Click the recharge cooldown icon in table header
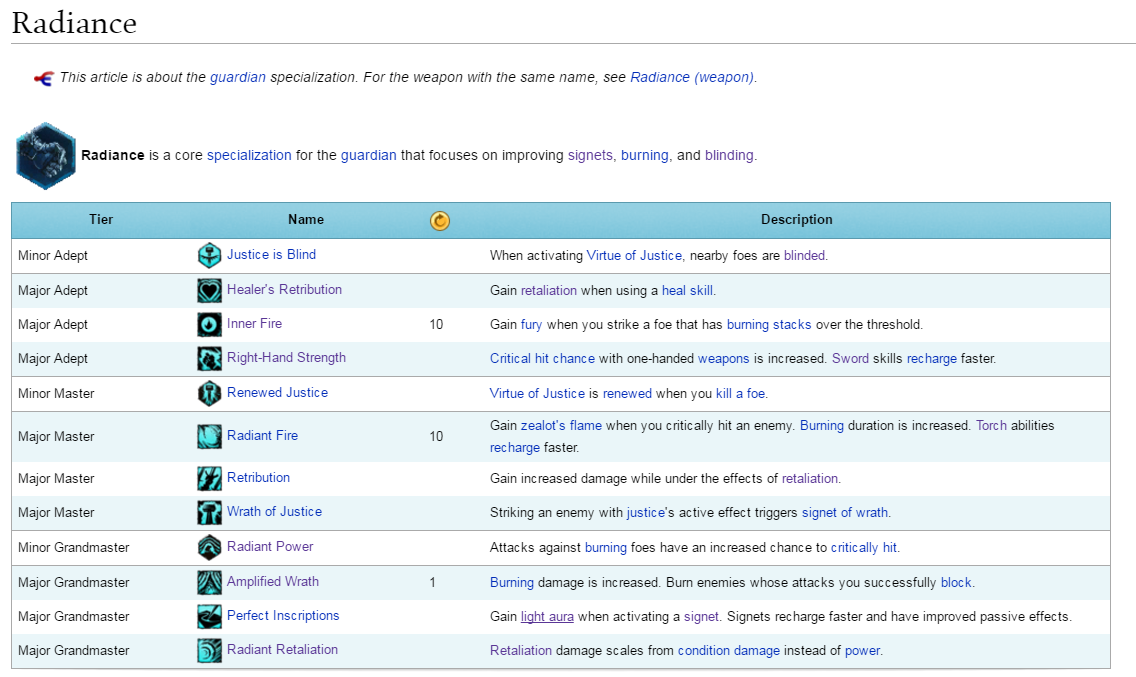 440,220
